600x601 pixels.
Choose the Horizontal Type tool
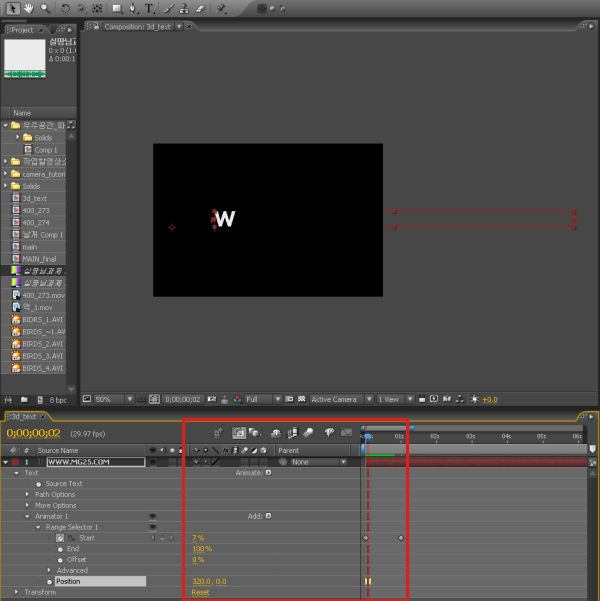[x=149, y=8]
